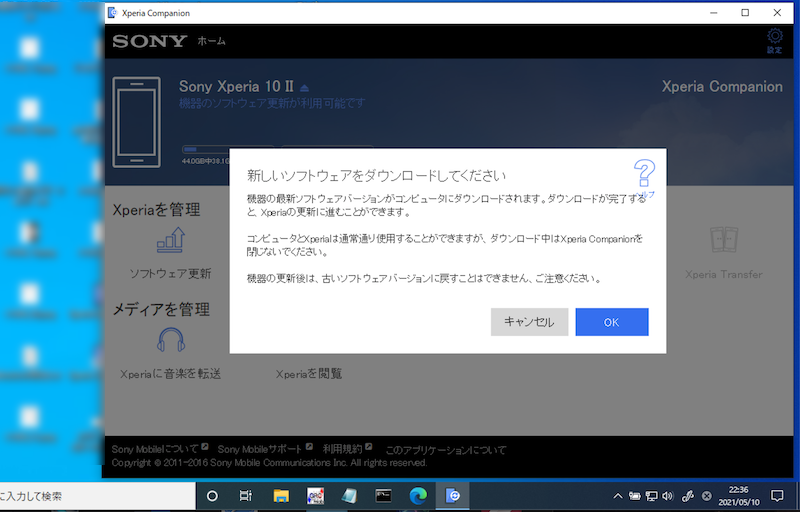Viewport: 800px width, 512px height.
Task: Open the Sony Mobileについて link
Action: coord(159,450)
